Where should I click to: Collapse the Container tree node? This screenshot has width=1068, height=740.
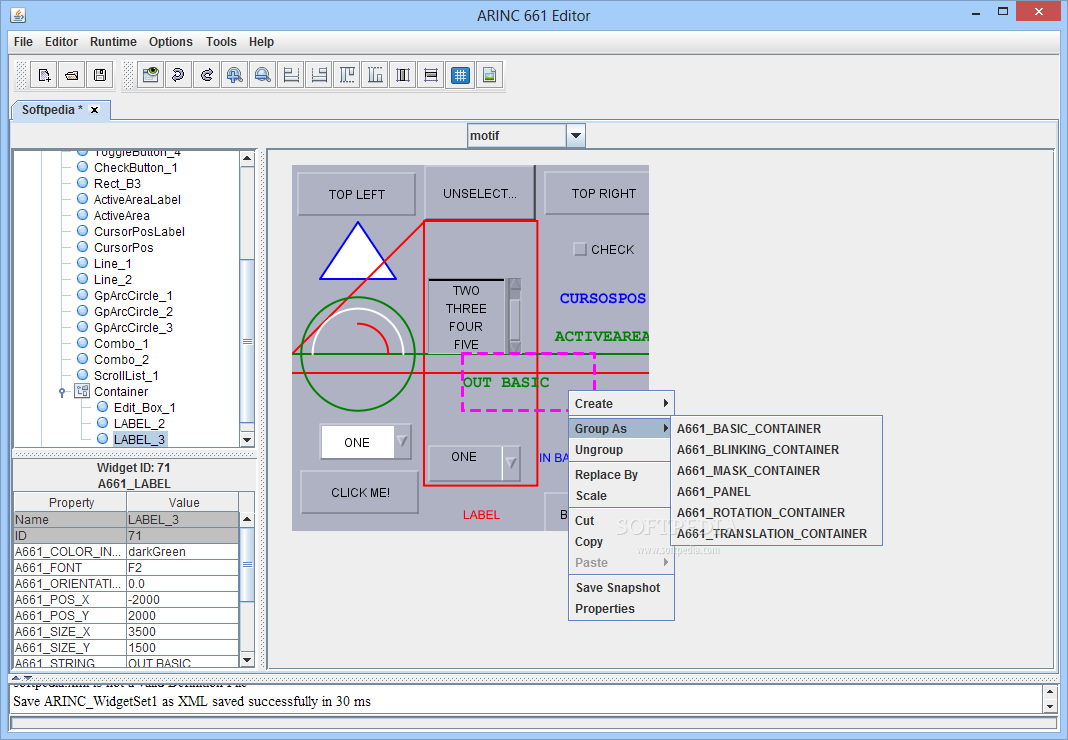62,392
